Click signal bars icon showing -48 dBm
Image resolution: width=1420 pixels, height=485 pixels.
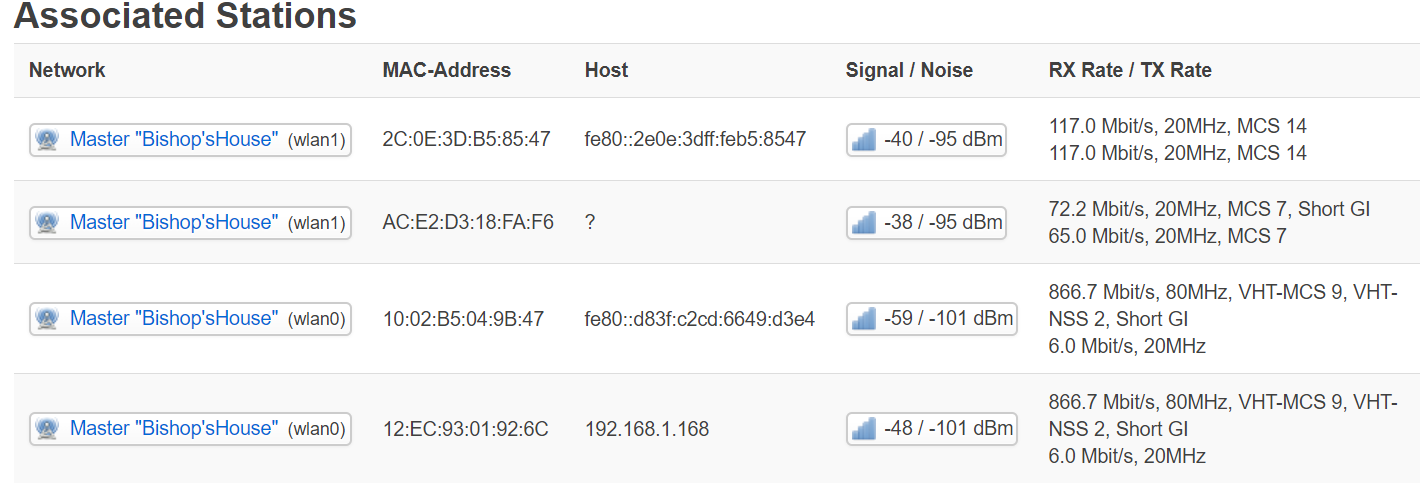pos(864,429)
